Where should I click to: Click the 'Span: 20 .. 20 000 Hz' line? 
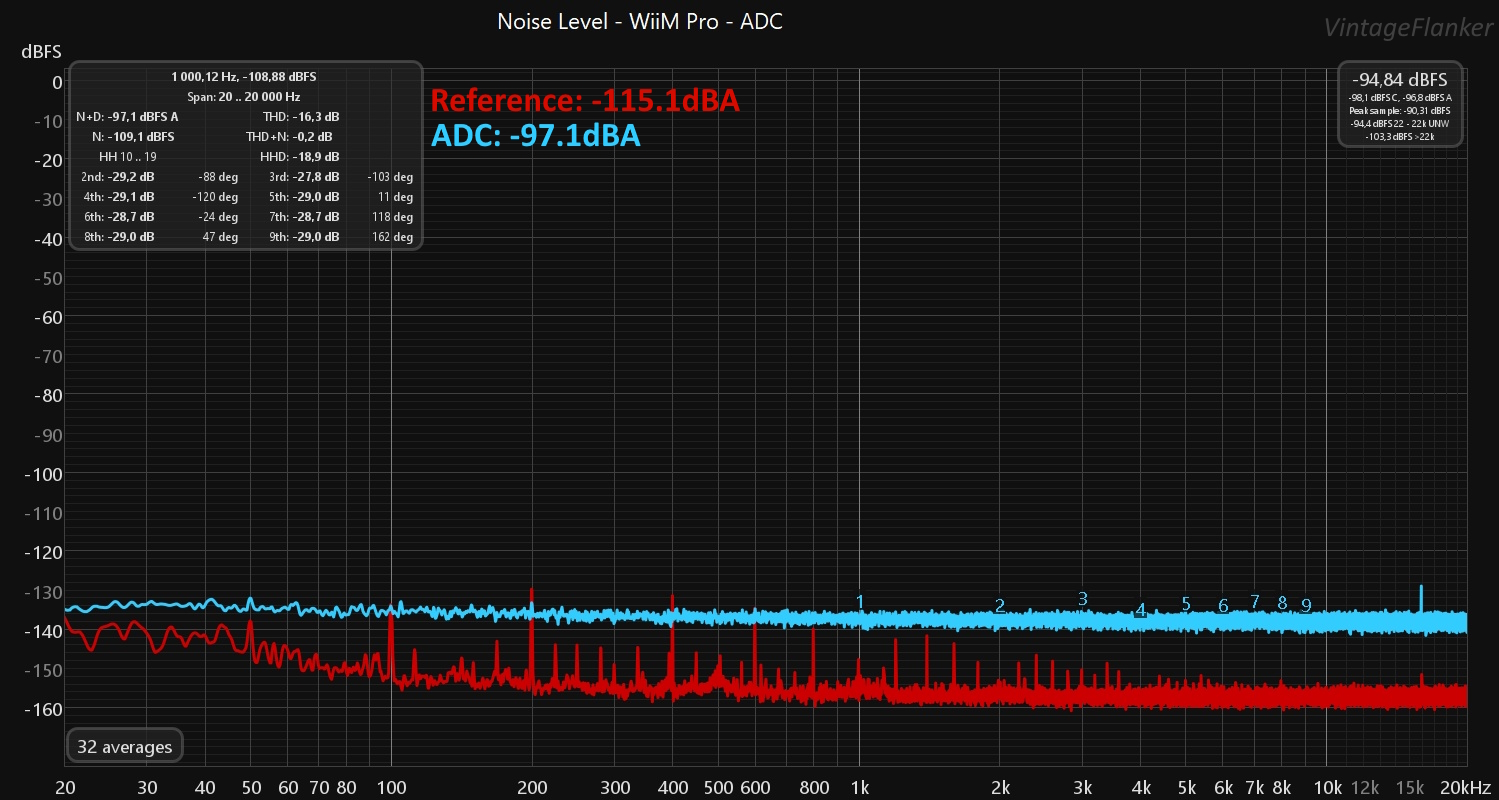click(244, 97)
